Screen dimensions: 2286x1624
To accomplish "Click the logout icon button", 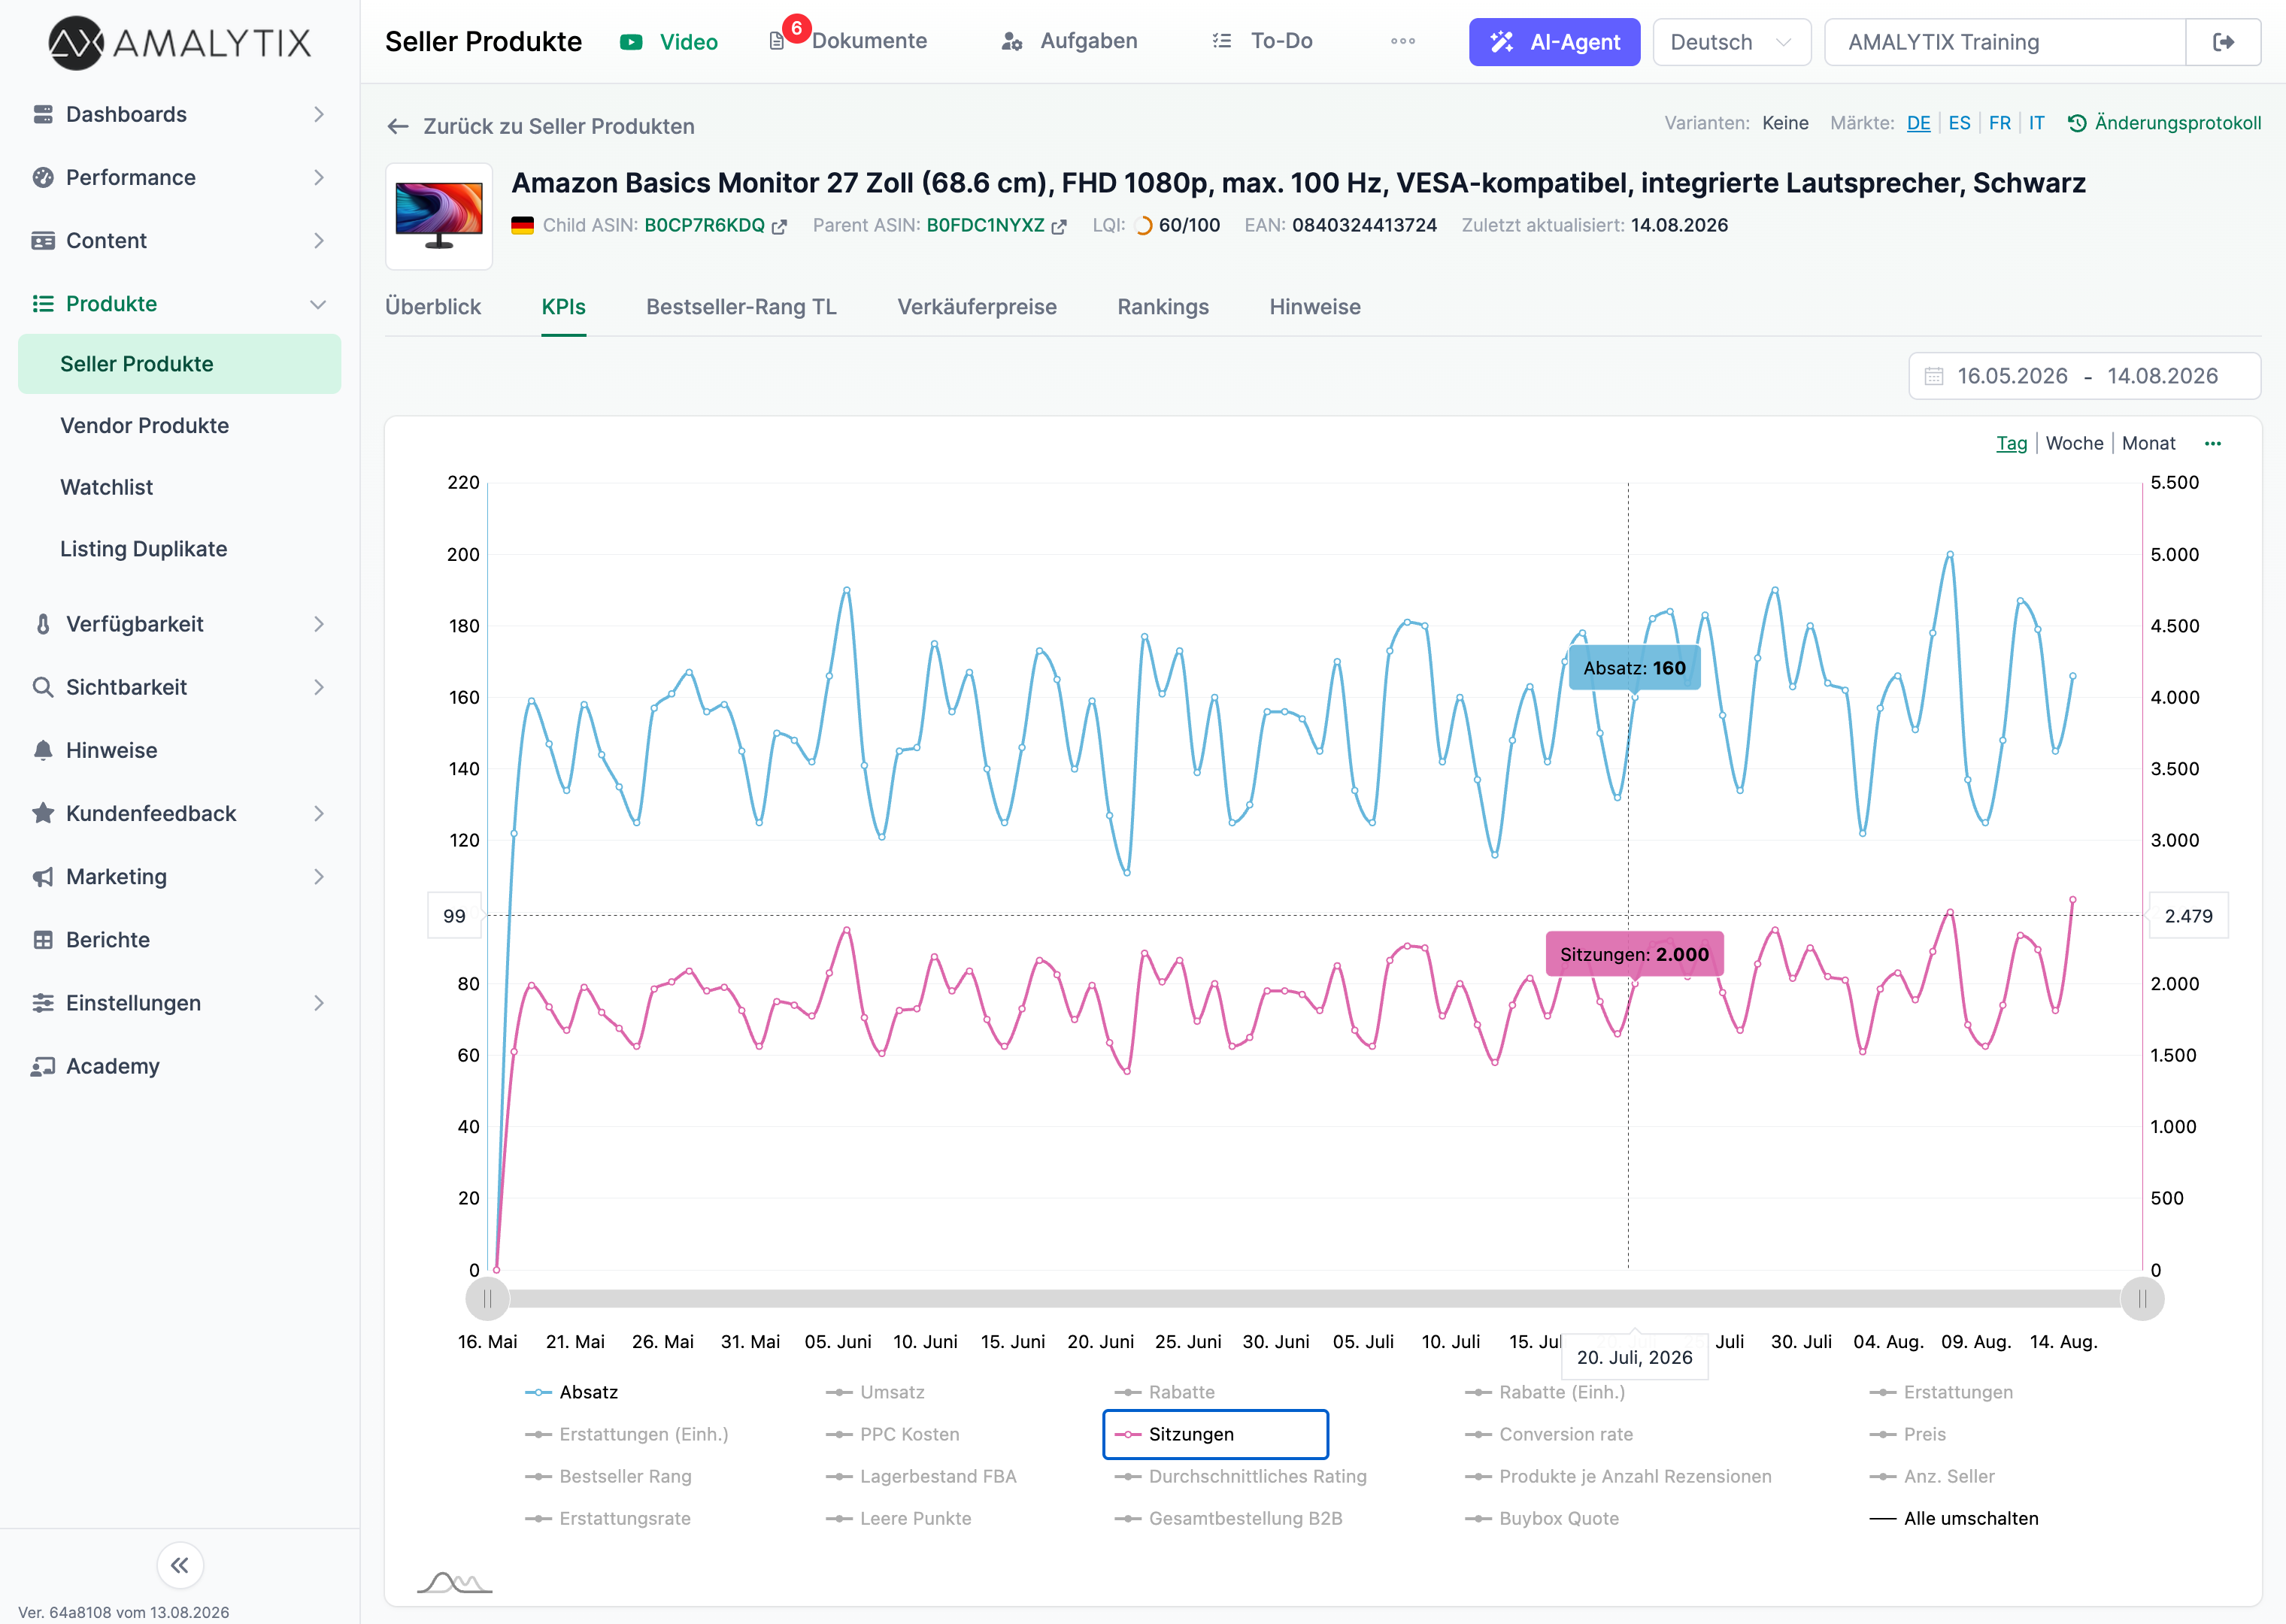I will [x=2223, y=42].
